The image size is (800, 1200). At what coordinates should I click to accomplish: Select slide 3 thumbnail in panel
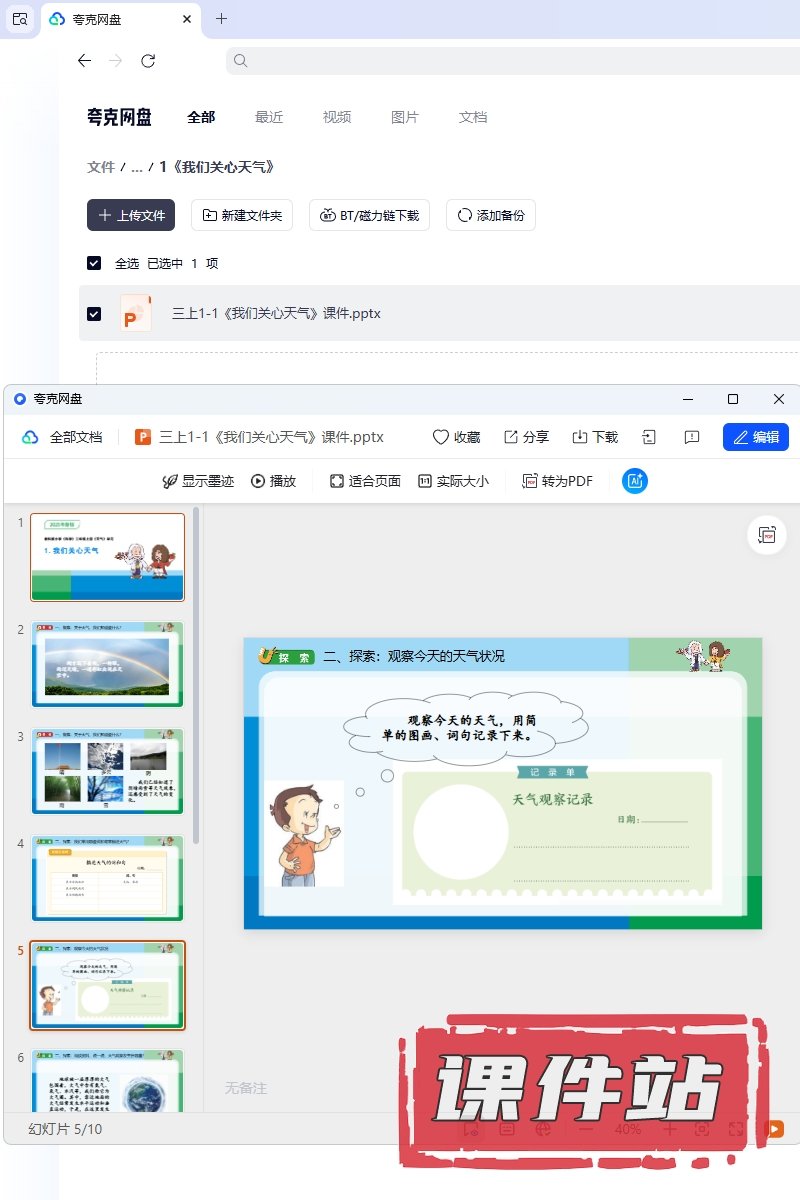pyautogui.click(x=107, y=771)
